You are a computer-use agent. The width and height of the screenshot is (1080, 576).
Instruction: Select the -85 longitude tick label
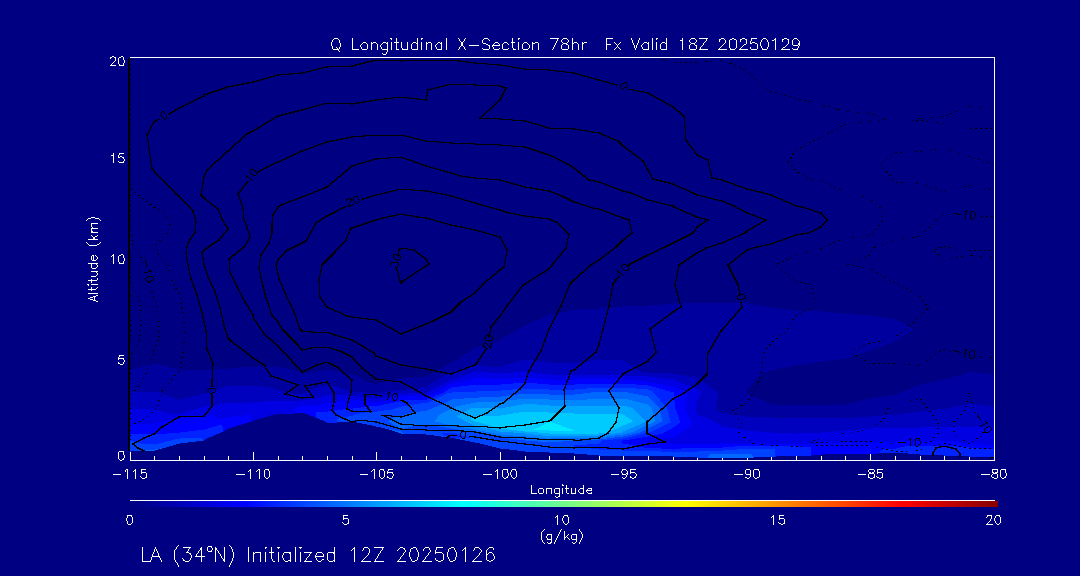tap(871, 475)
